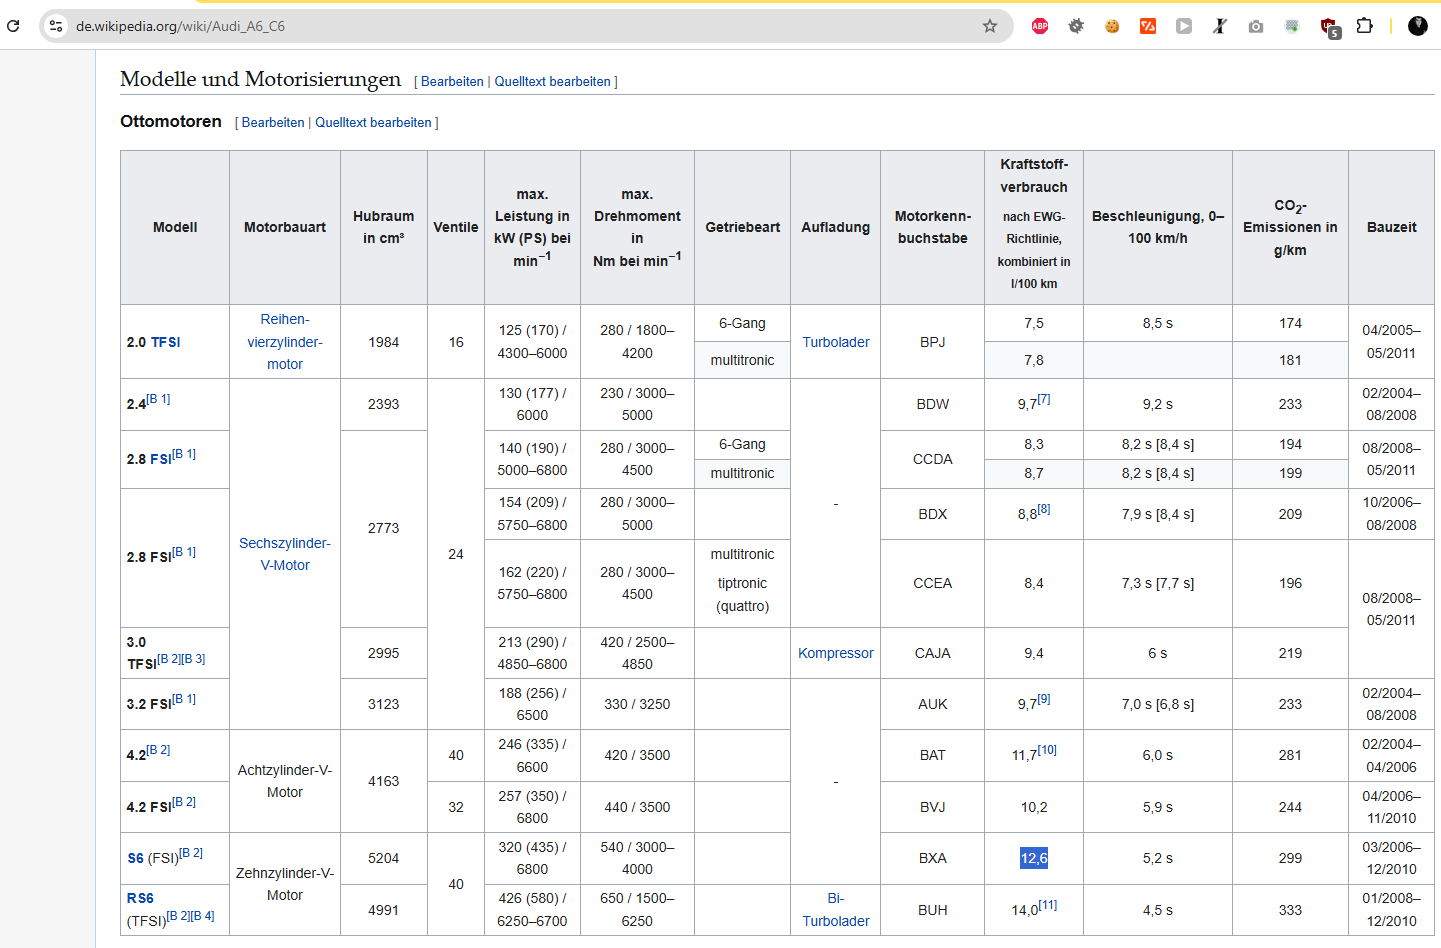Viewport: 1441px width, 948px height.
Task: Click the highlighted 12,6 consumption cell
Action: (x=1034, y=858)
